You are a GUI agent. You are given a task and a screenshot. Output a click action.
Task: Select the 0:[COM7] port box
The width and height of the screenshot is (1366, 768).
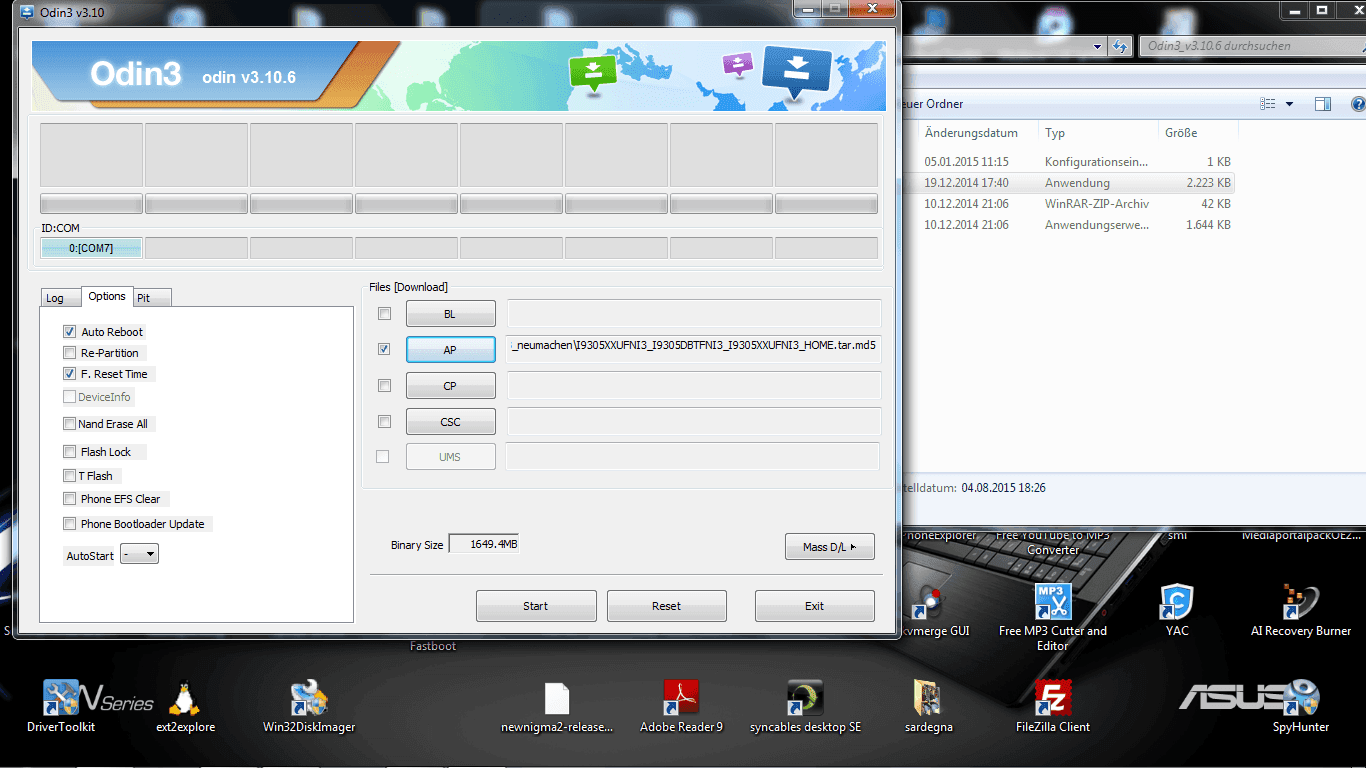[x=91, y=248]
